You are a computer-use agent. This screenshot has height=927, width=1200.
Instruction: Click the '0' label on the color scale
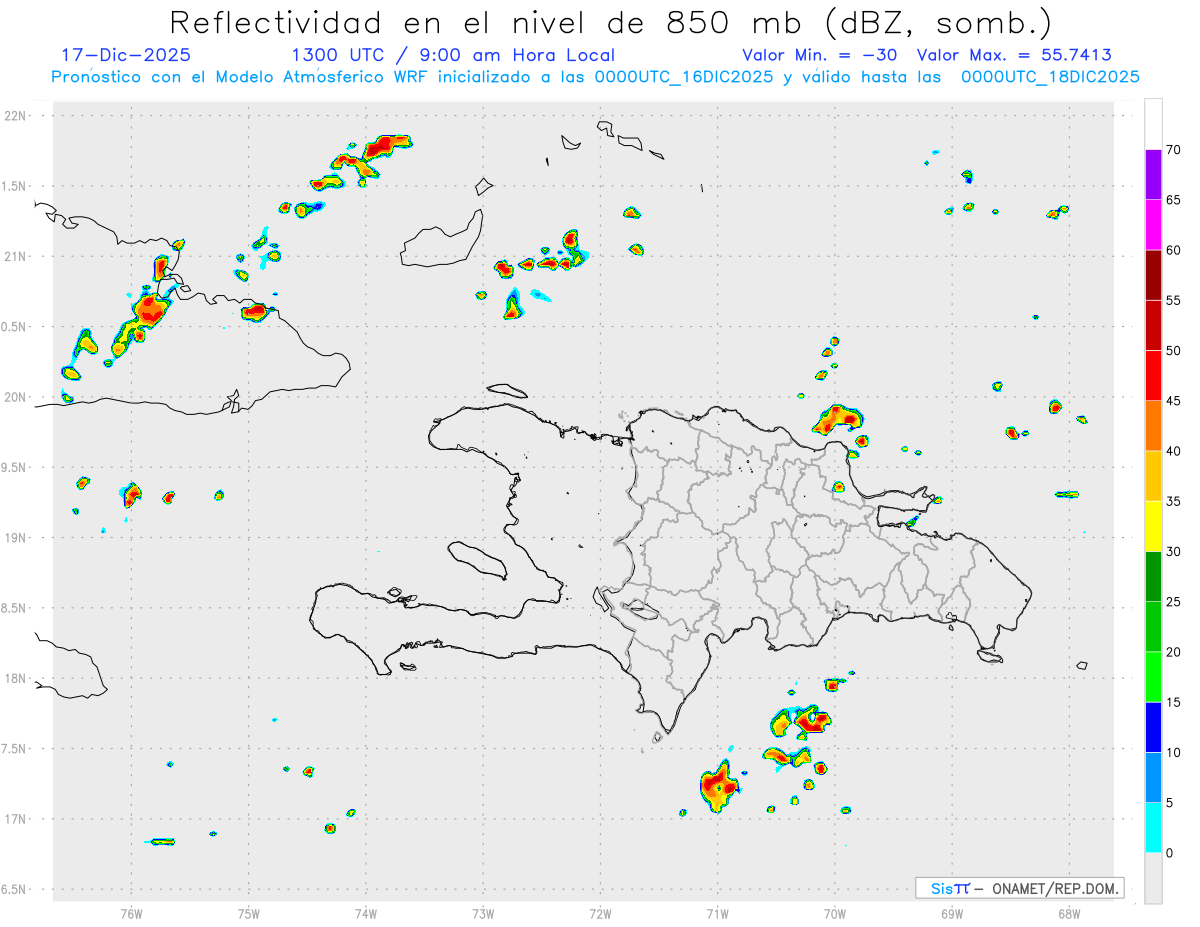[1170, 853]
